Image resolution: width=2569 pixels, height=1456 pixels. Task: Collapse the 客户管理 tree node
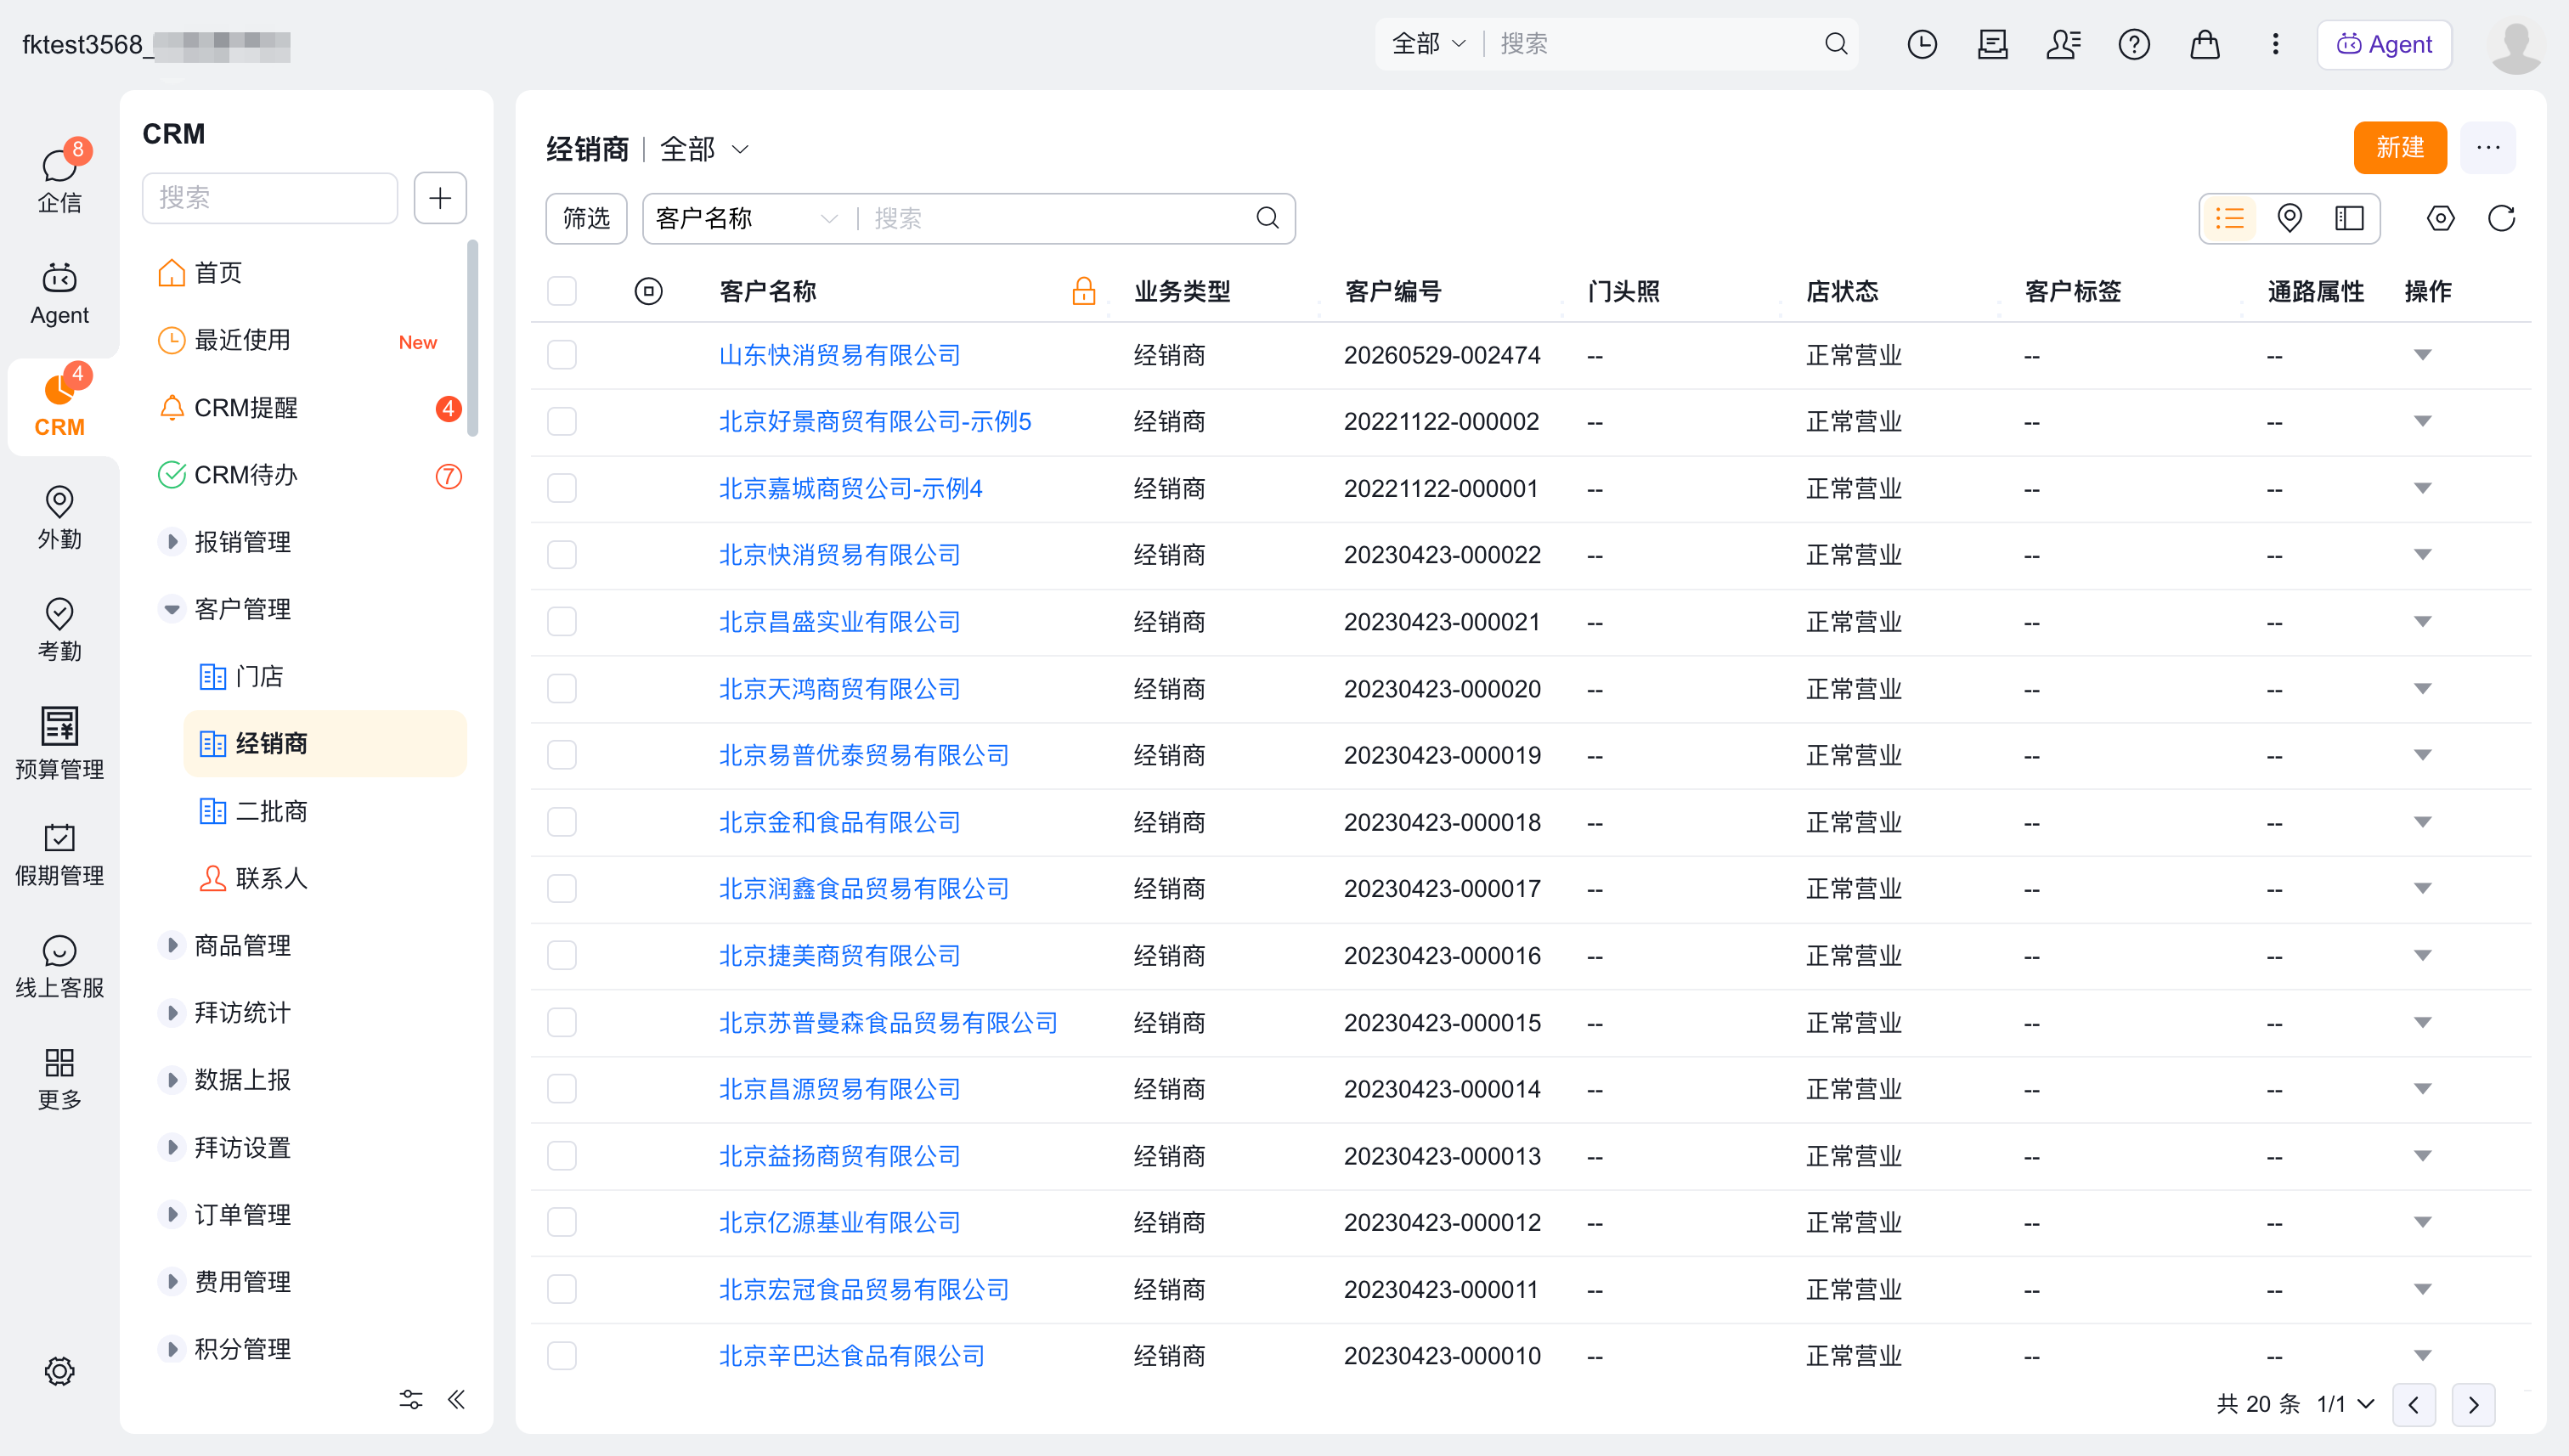172,609
